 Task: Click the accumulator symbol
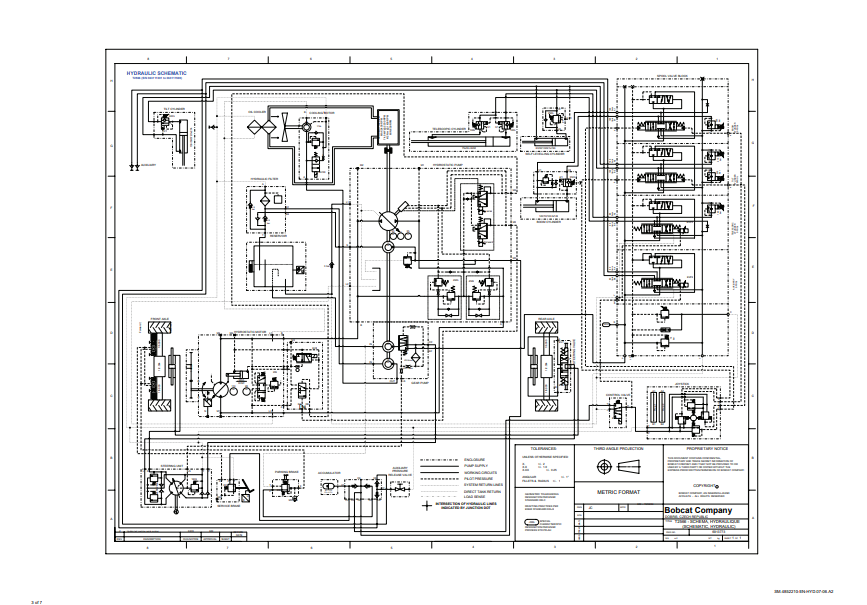click(x=328, y=485)
